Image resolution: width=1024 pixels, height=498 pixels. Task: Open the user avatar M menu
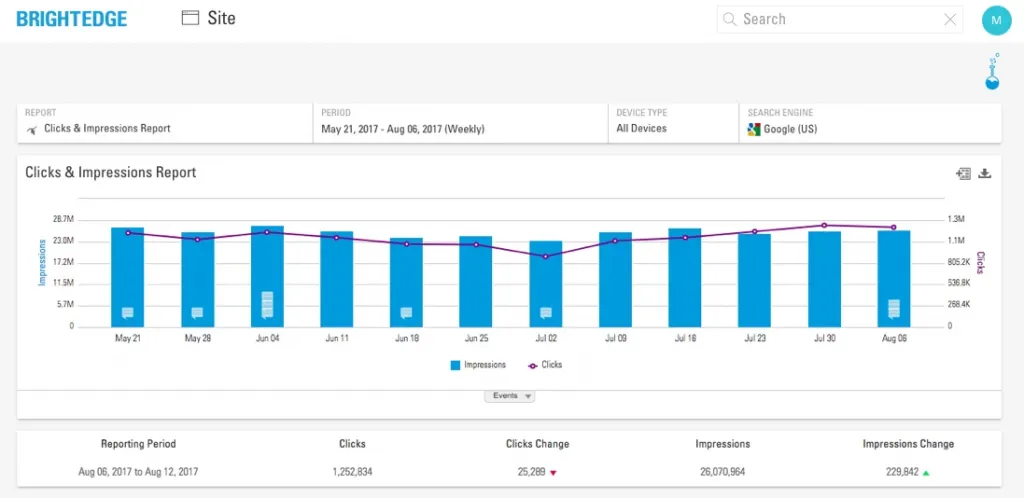(x=996, y=20)
